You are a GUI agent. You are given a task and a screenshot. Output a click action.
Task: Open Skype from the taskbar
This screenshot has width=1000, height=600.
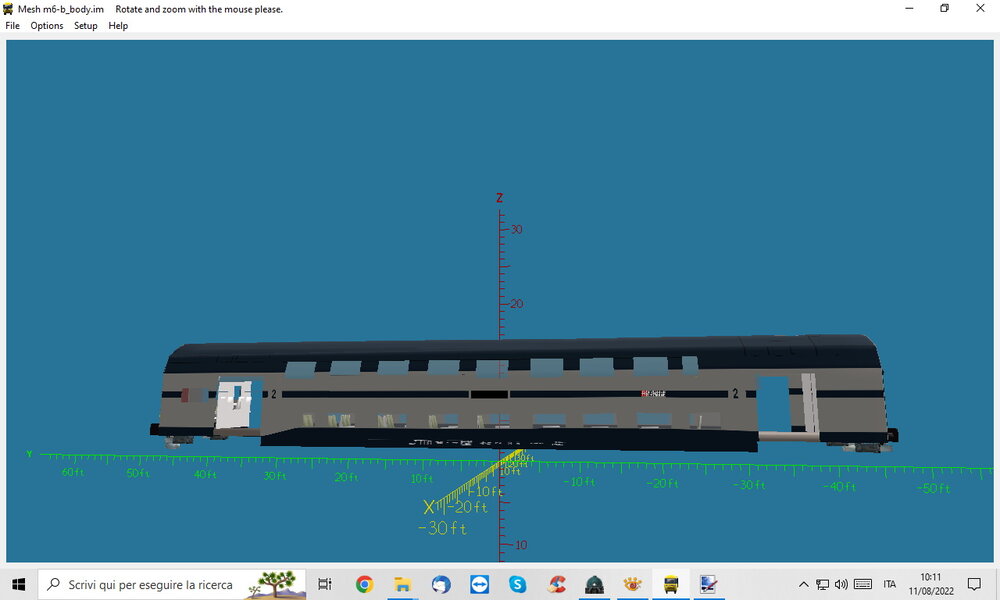coord(517,584)
